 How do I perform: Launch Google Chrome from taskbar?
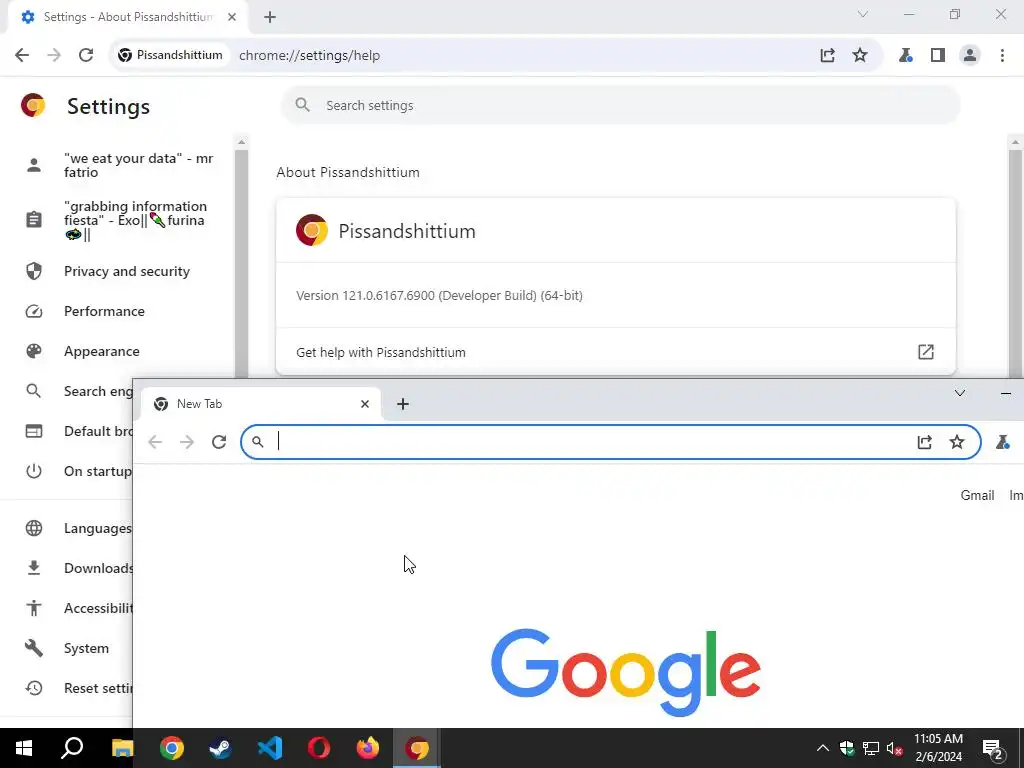(172, 748)
